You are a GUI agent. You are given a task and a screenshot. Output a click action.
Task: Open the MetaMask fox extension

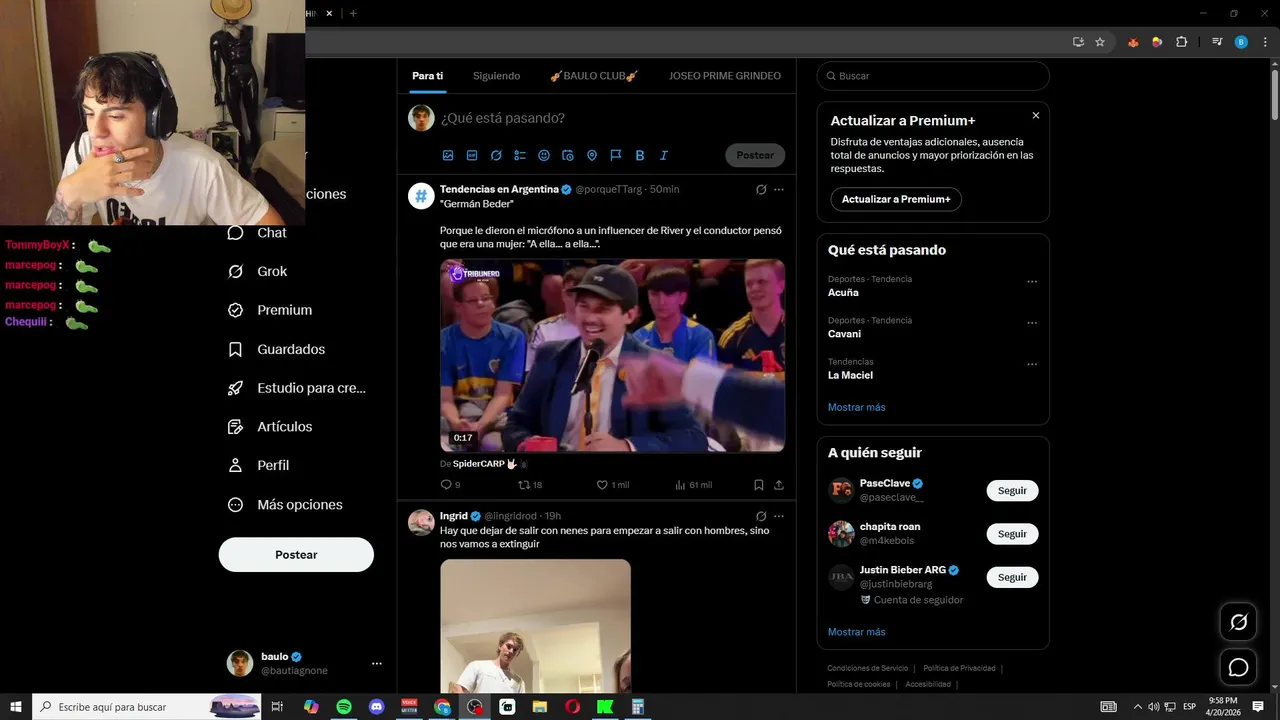click(x=1133, y=42)
